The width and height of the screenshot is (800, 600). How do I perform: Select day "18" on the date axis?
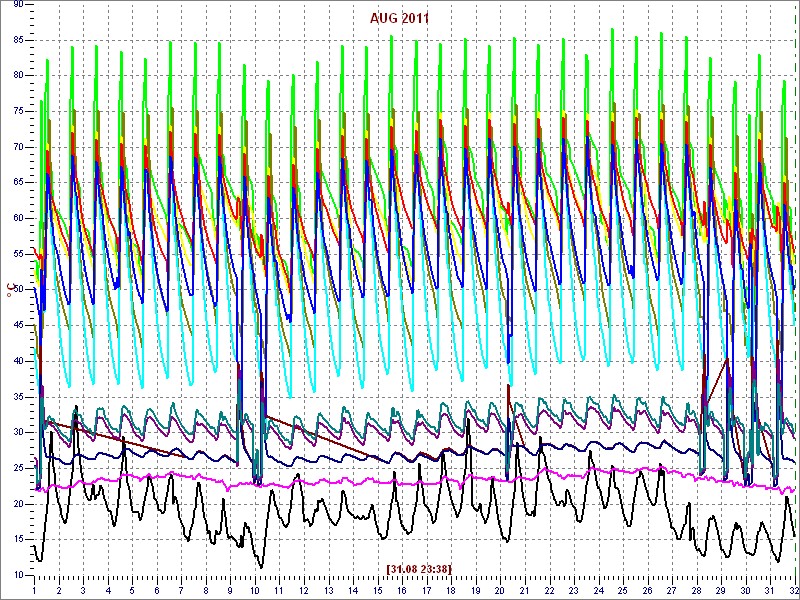point(451,590)
